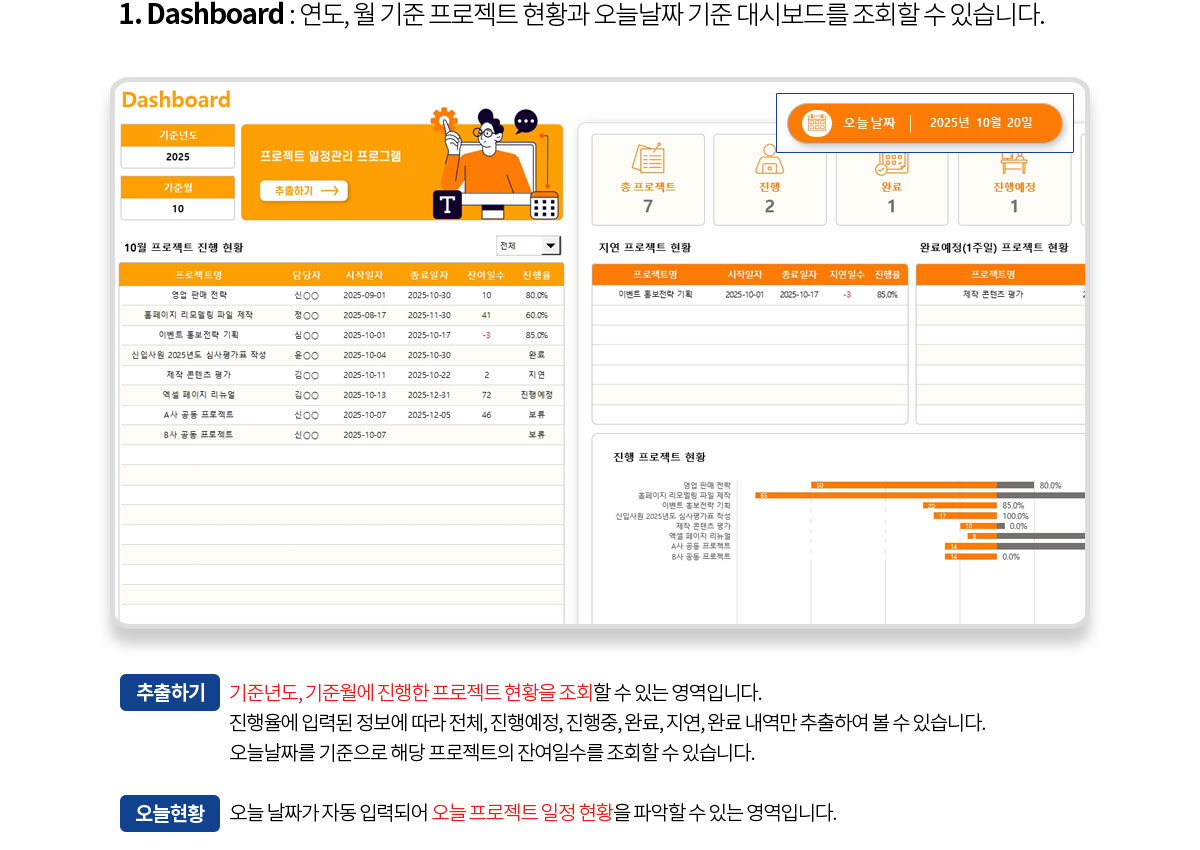Click the 진행 count 2
The height and width of the screenshot is (850, 1200).
tap(769, 206)
